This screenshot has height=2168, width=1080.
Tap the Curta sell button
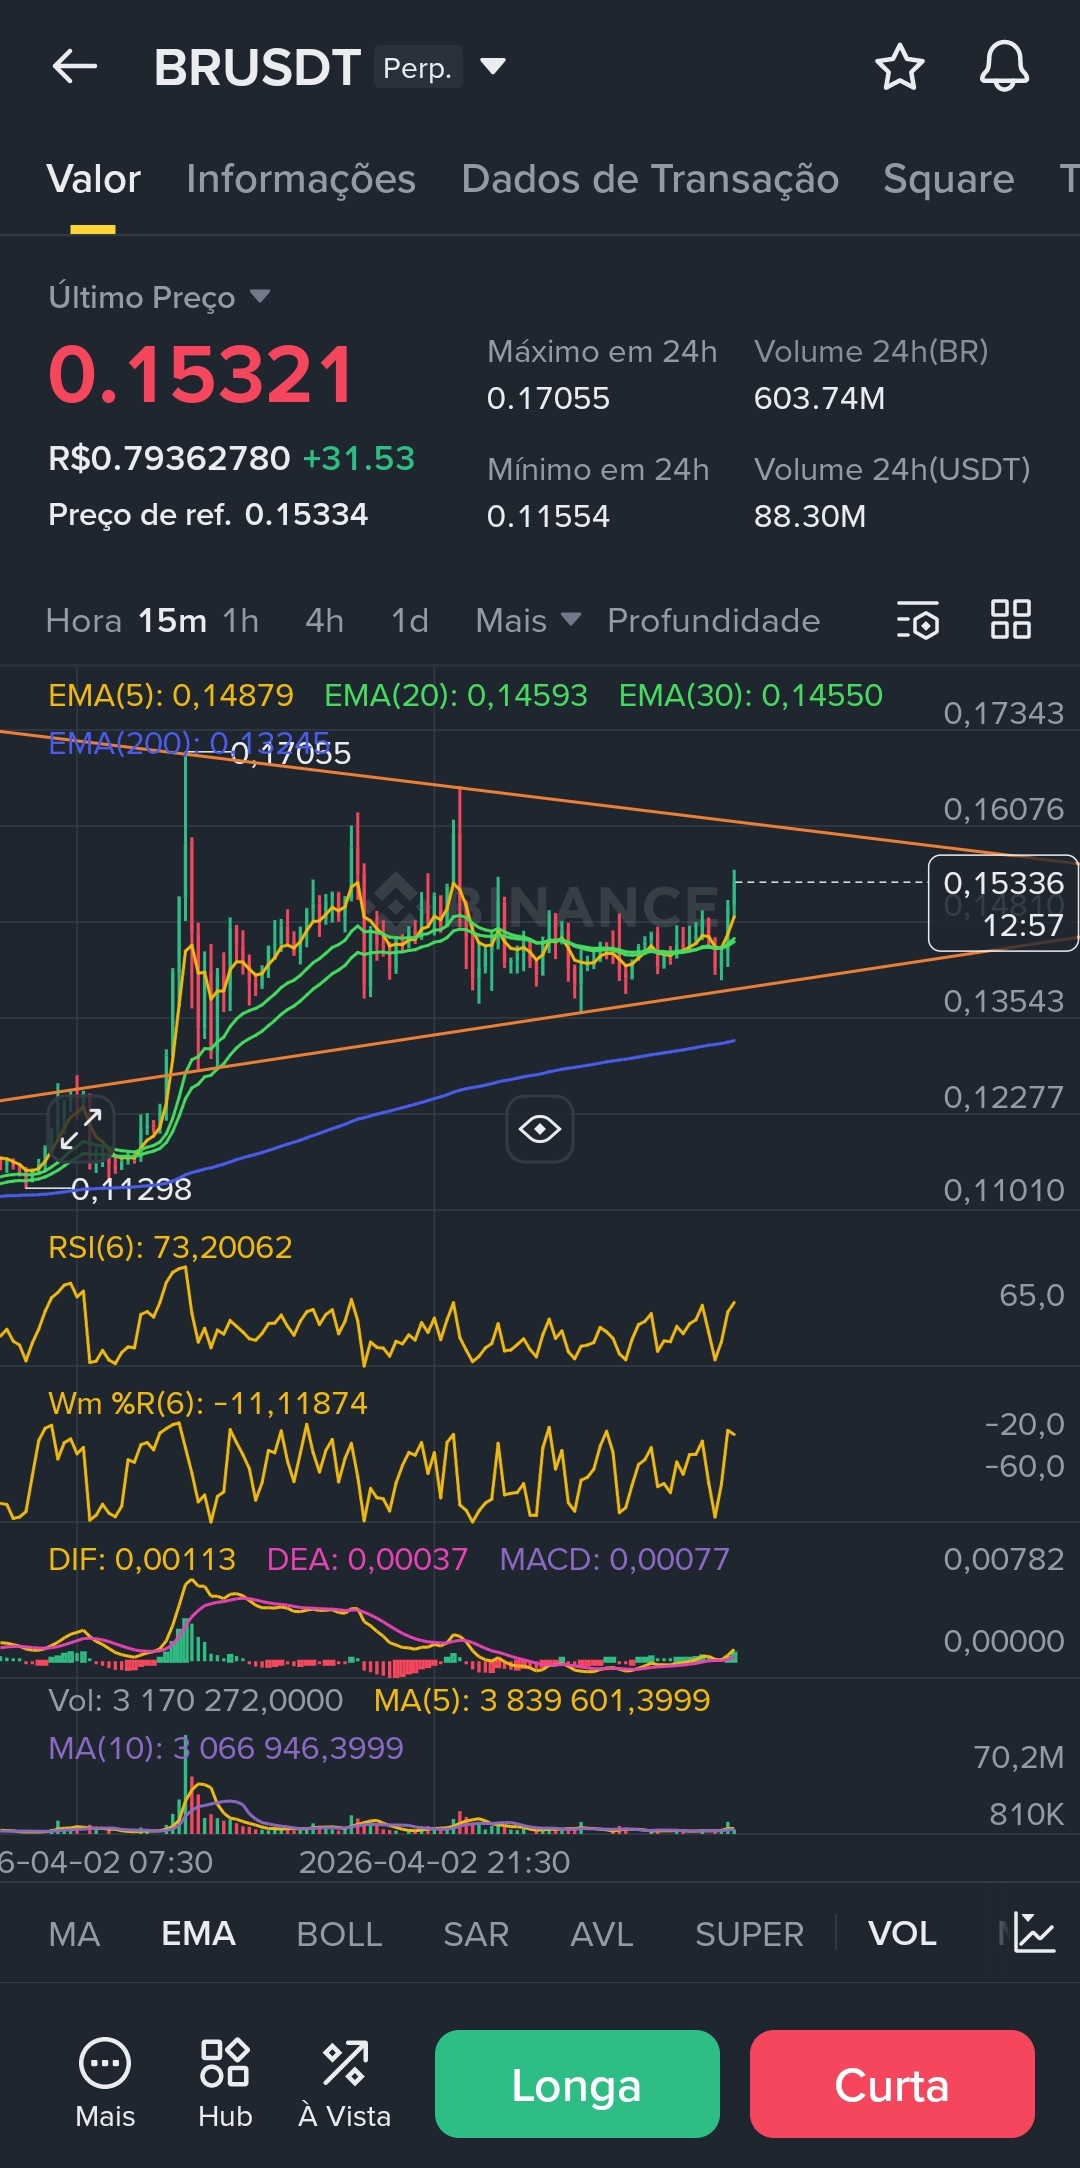(x=892, y=2084)
